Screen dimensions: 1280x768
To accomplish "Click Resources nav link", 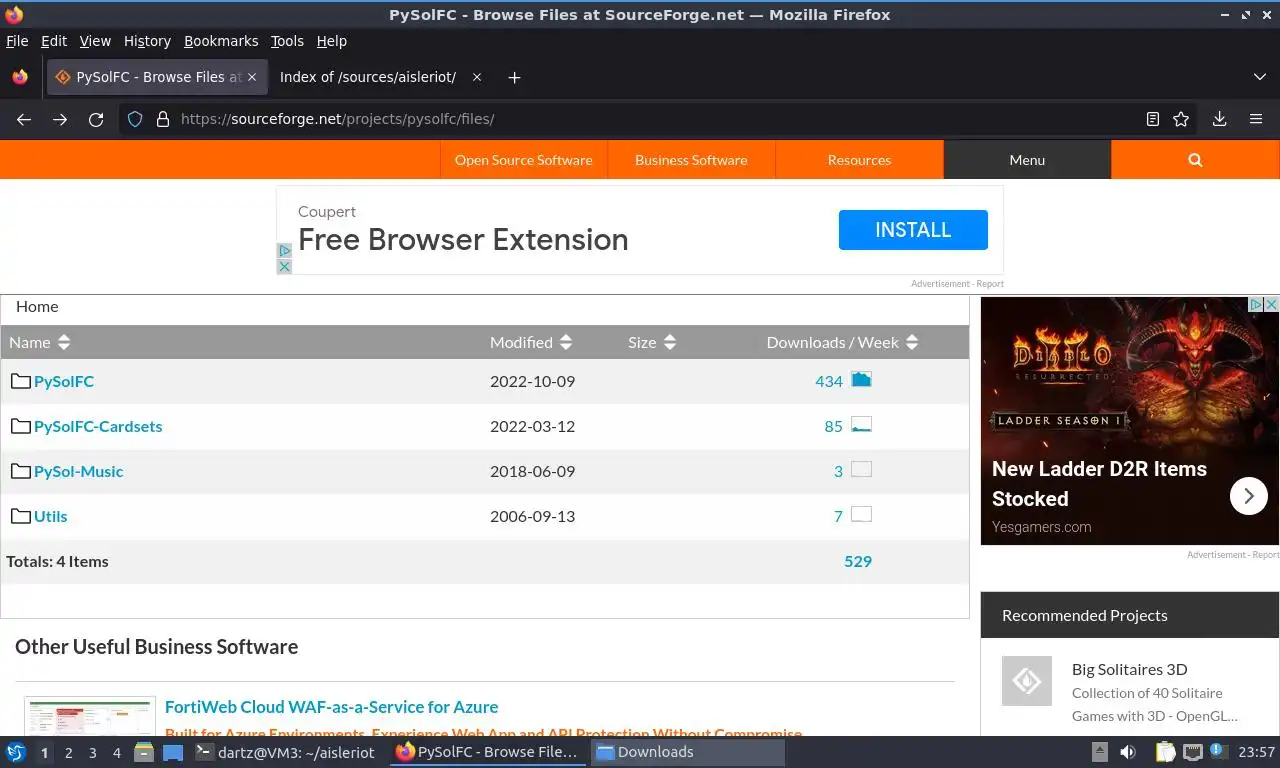I will point(859,160).
